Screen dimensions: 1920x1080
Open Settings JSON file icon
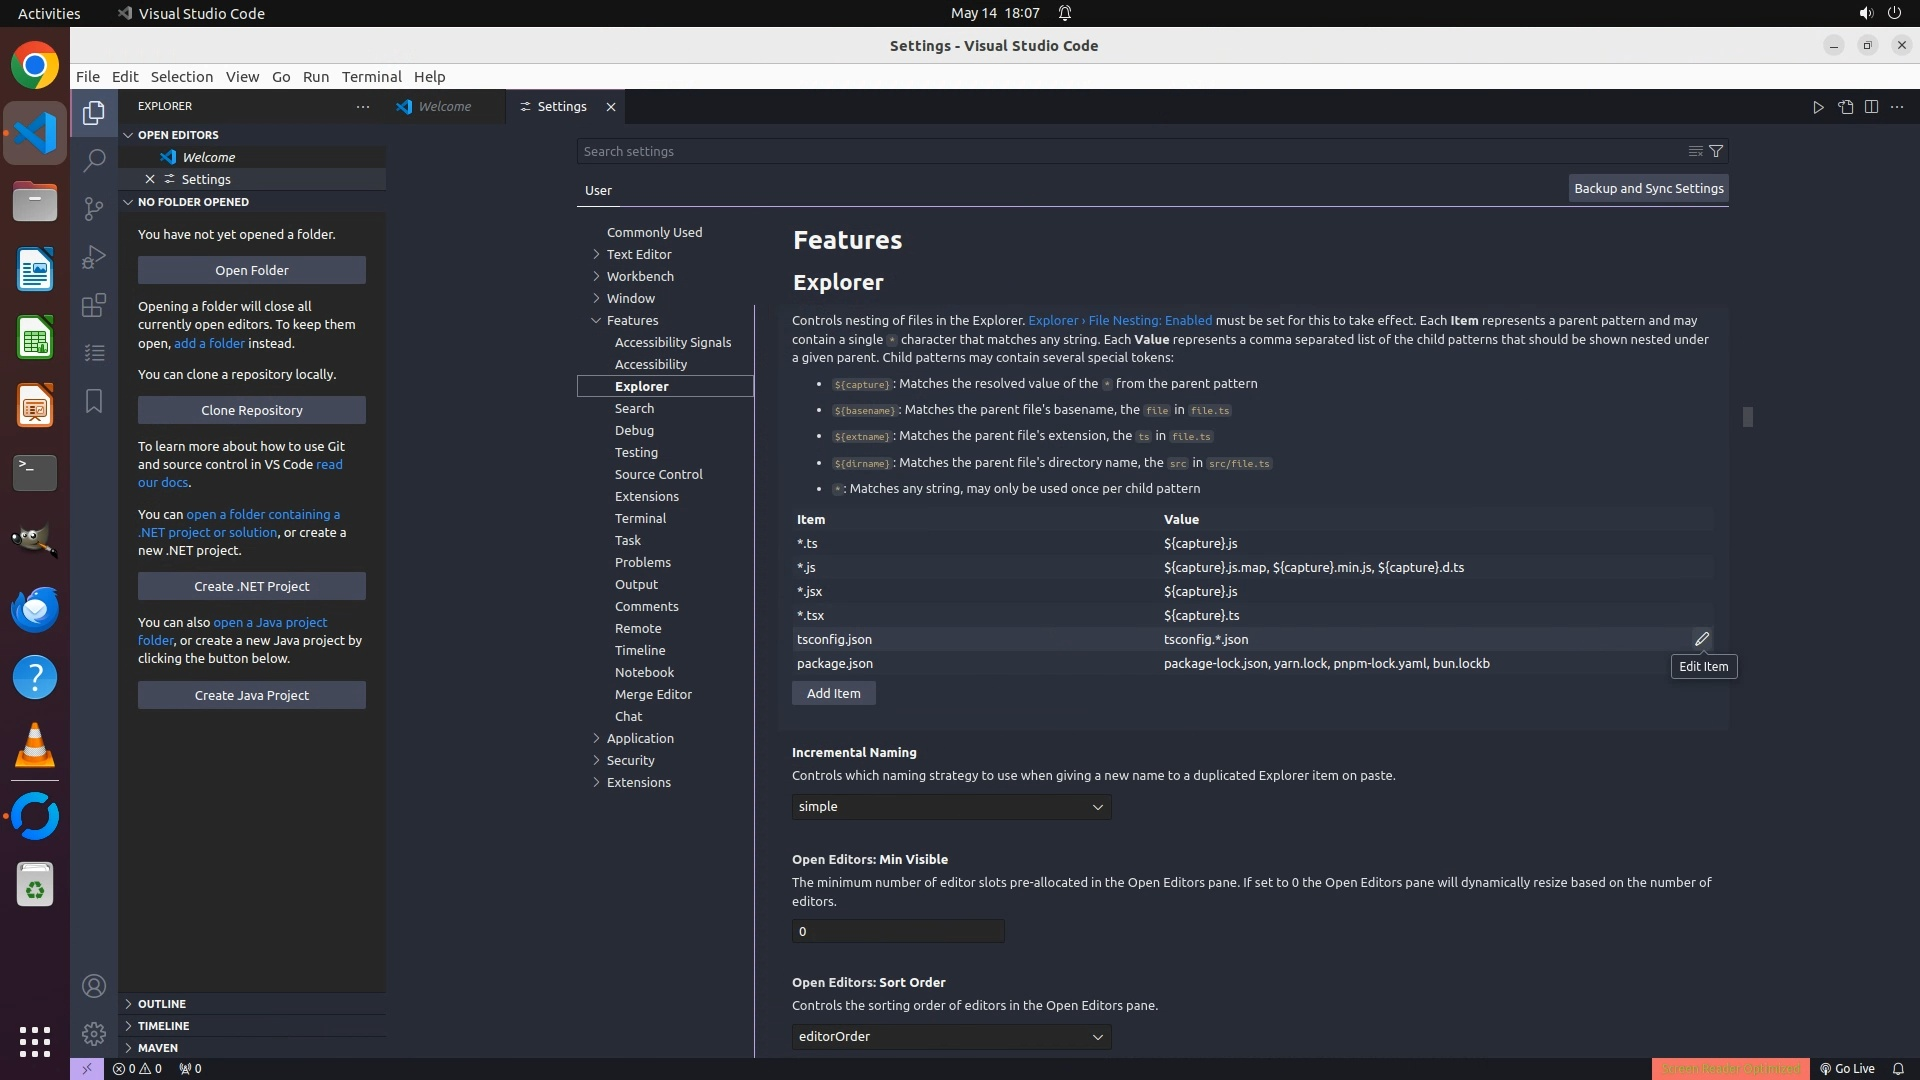tap(1845, 107)
